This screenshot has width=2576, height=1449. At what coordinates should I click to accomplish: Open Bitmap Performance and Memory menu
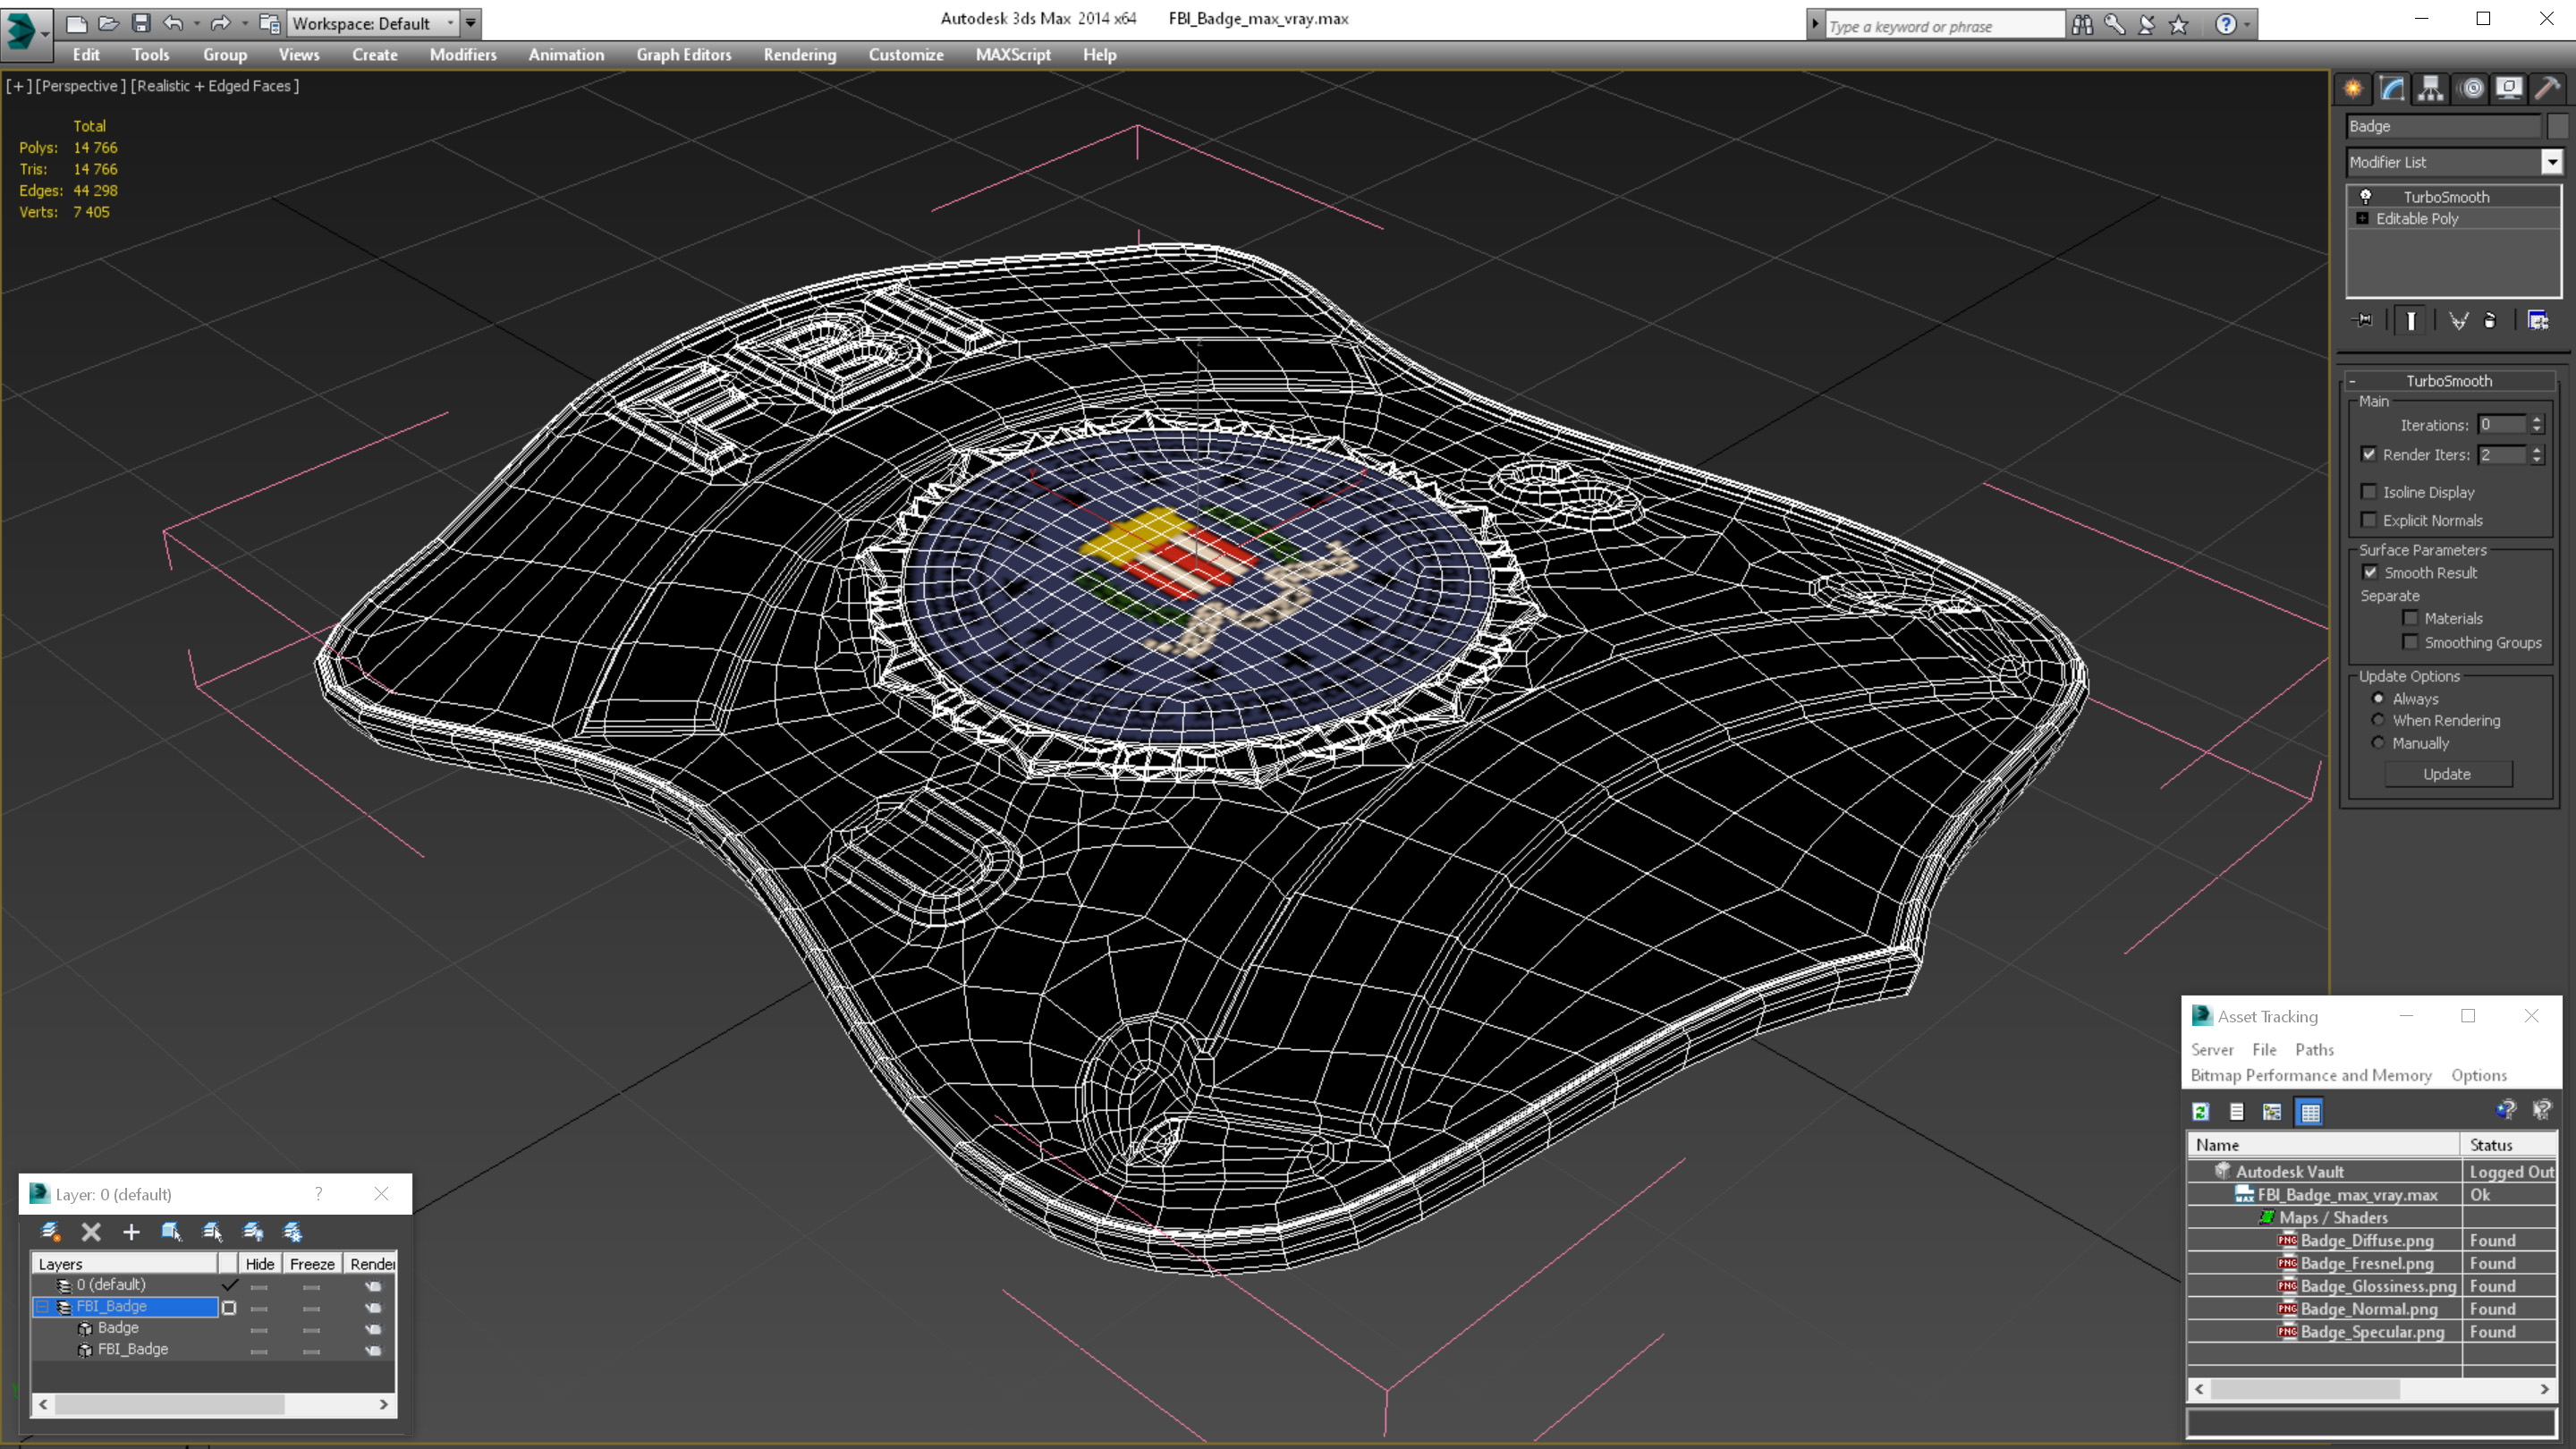(2311, 1075)
